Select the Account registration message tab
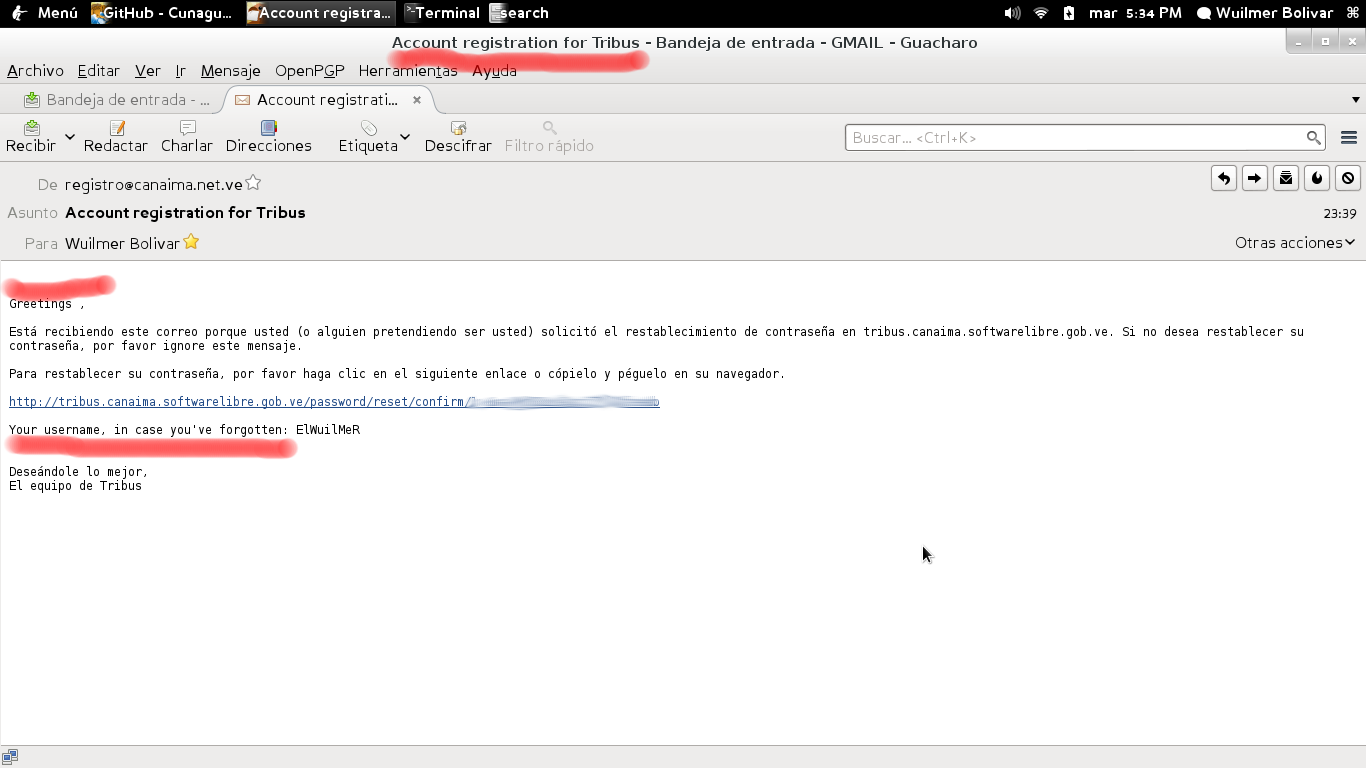This screenshot has width=1366, height=768. (x=327, y=100)
